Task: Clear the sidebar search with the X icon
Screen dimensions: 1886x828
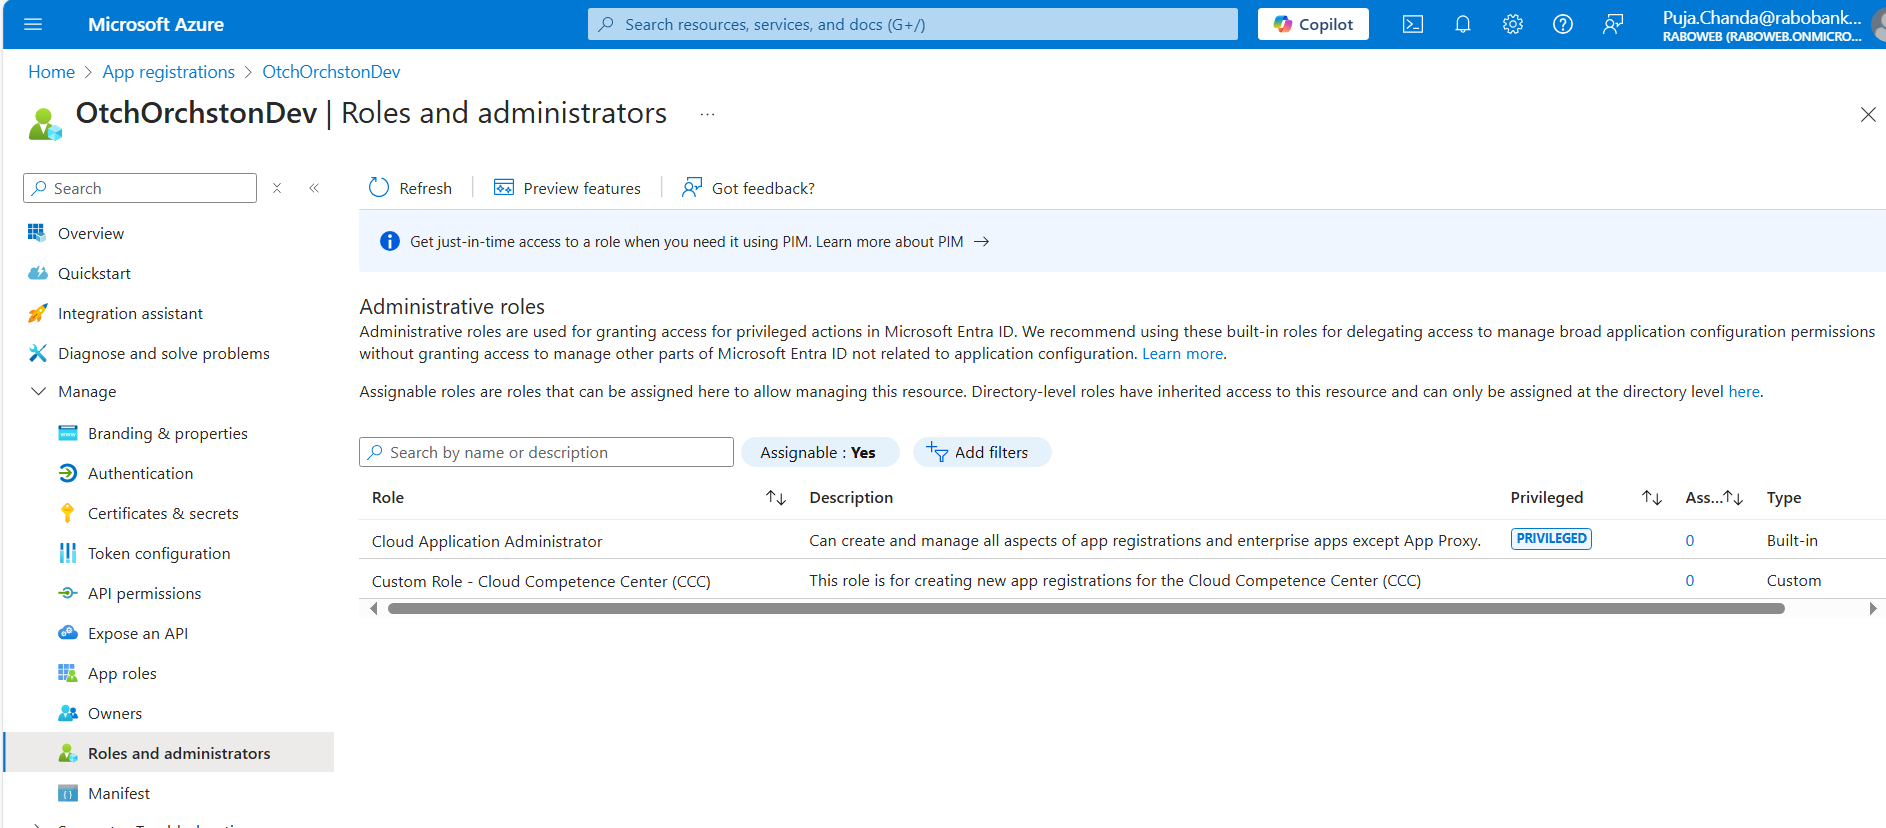Action: pyautogui.click(x=277, y=188)
